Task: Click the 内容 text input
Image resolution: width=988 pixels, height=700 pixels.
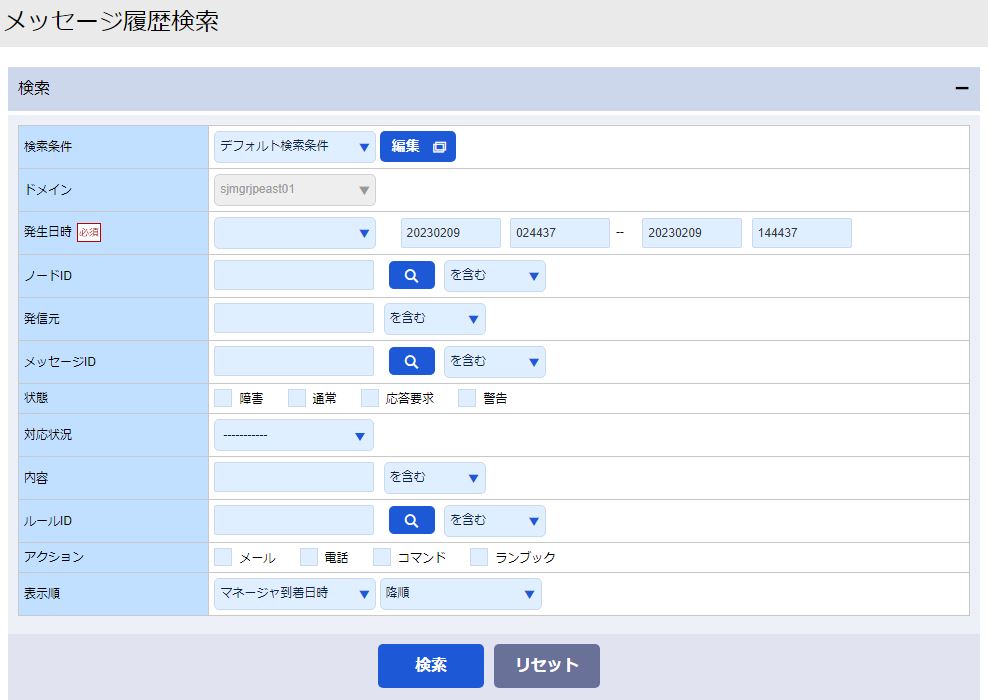Action: pyautogui.click(x=294, y=477)
